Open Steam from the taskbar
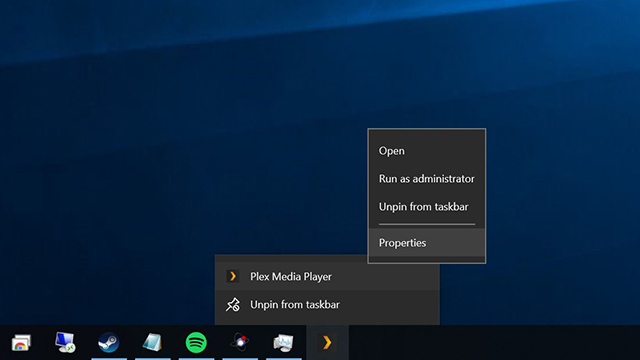The width and height of the screenshot is (640, 360). pos(109,342)
